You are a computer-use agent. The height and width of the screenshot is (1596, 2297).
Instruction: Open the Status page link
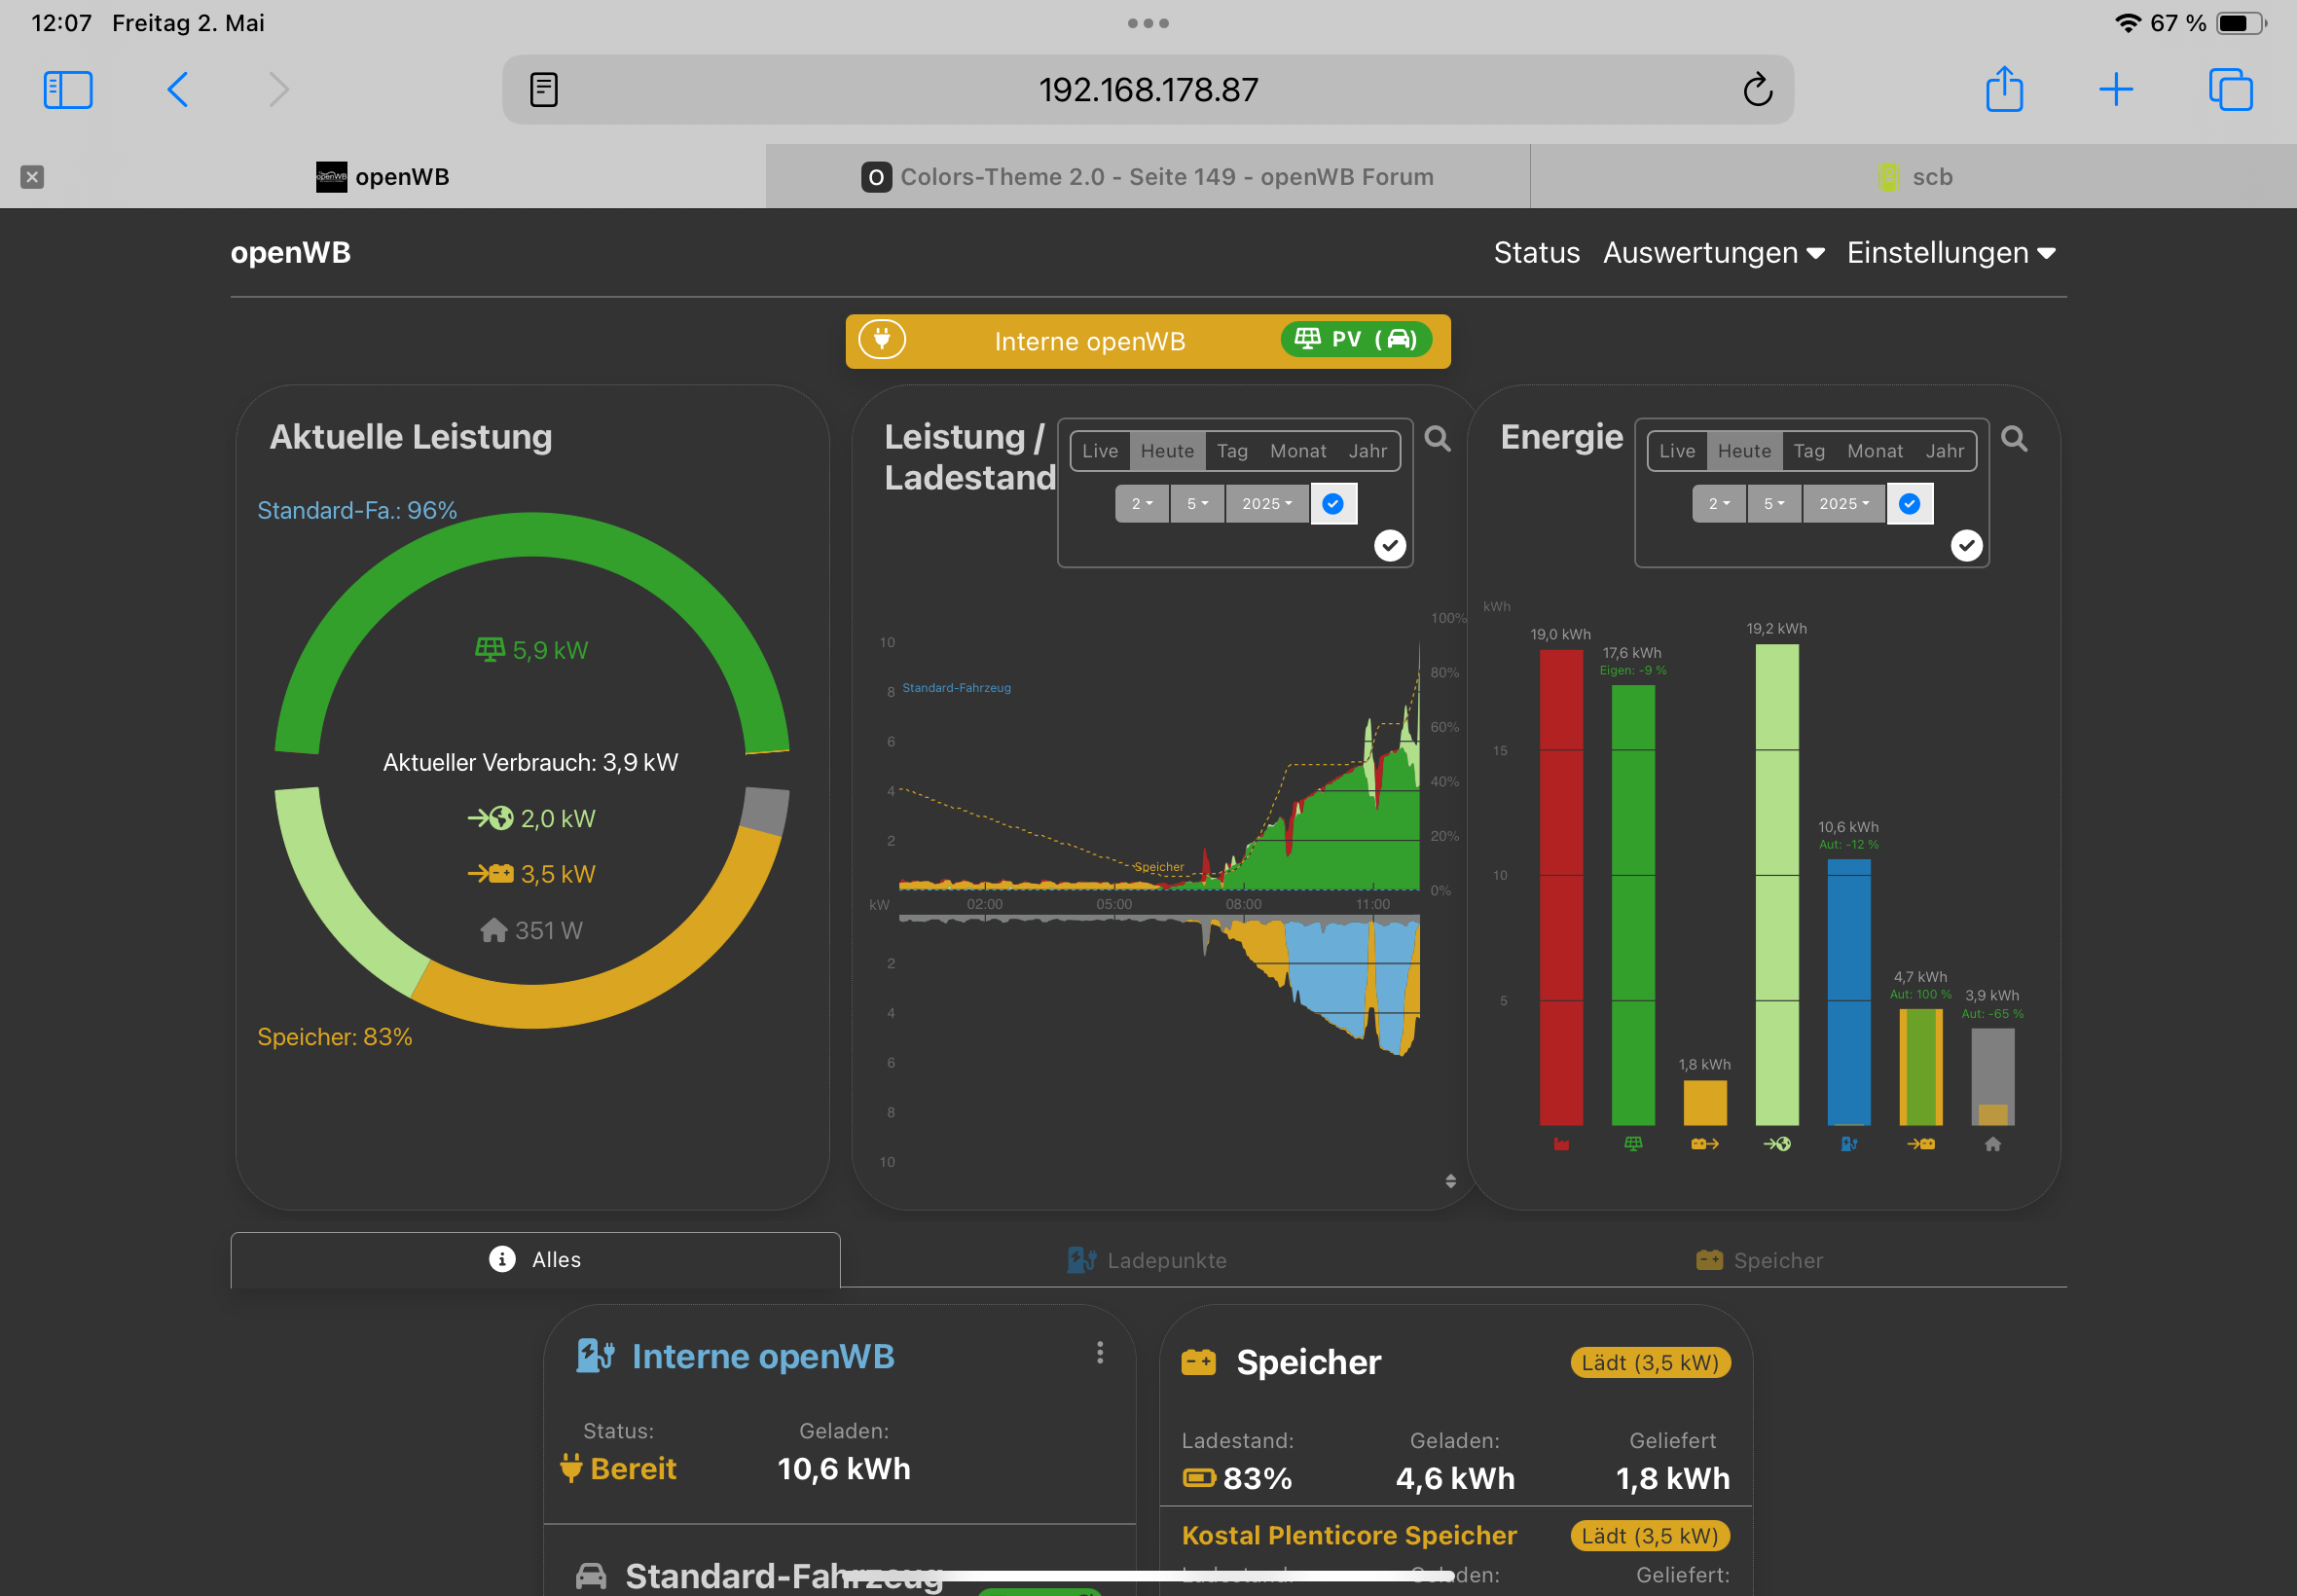coord(1536,253)
